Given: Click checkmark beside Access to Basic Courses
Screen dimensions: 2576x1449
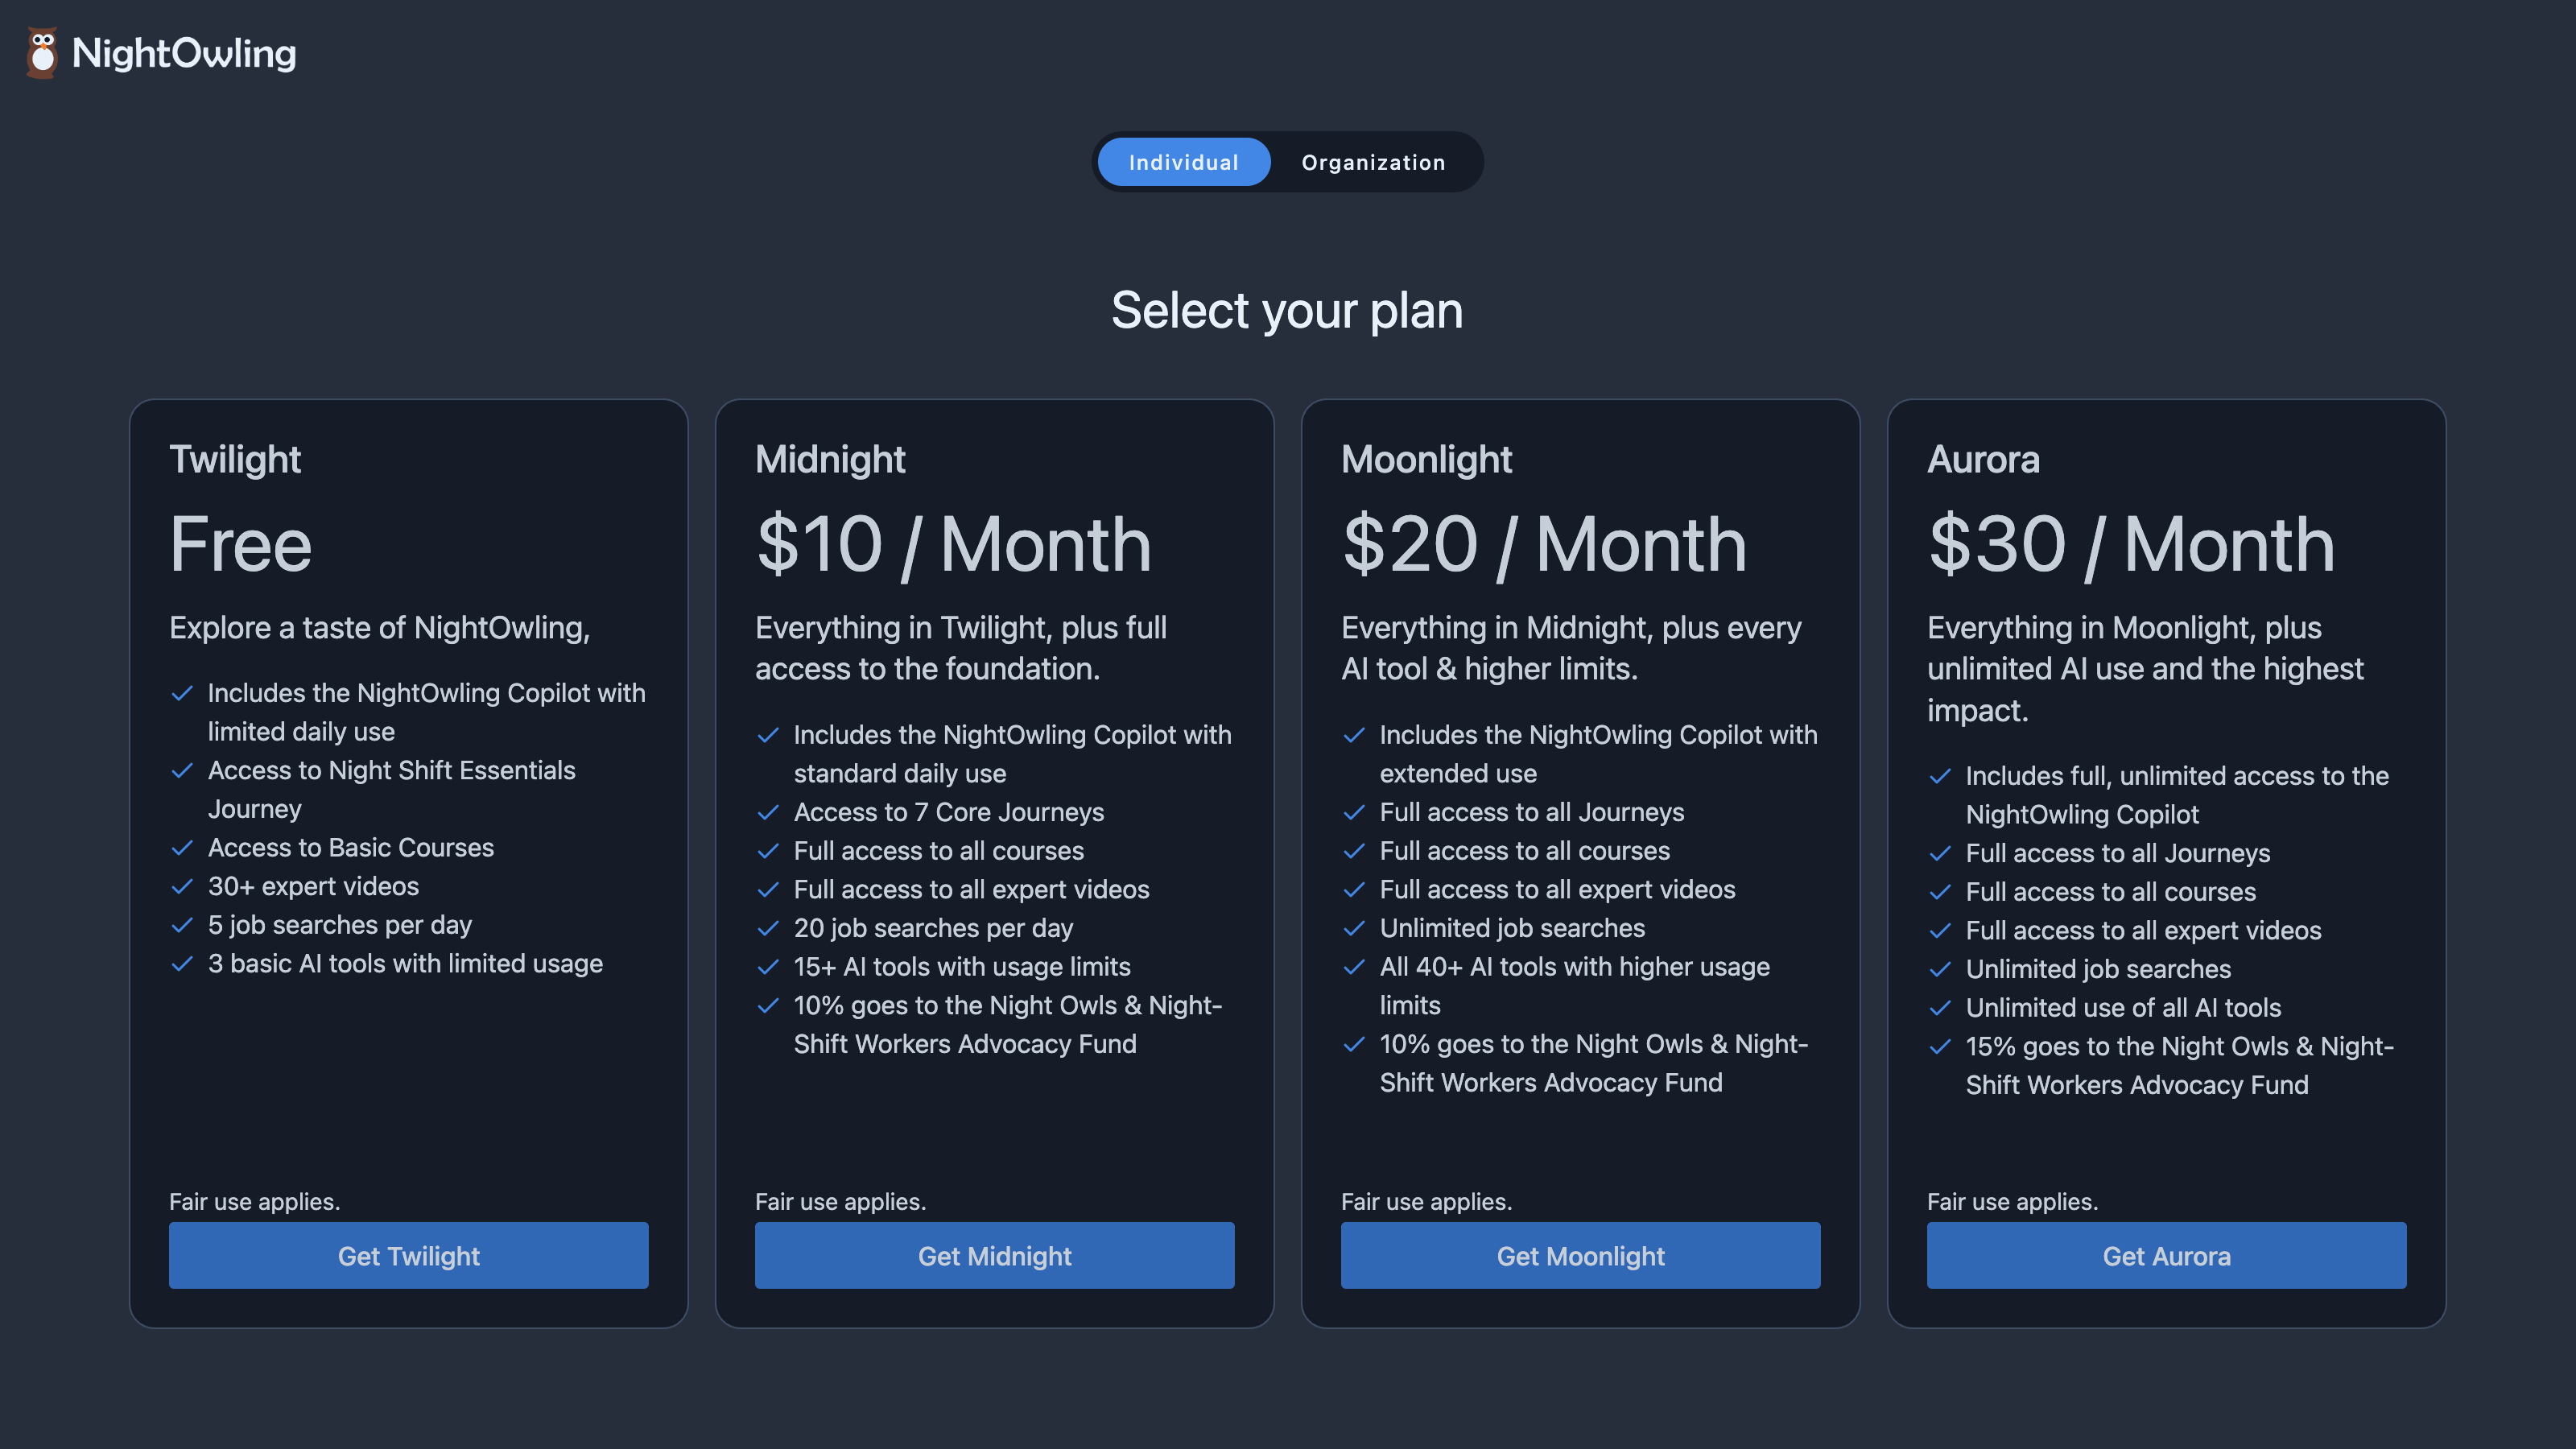Looking at the screenshot, I should 182,848.
